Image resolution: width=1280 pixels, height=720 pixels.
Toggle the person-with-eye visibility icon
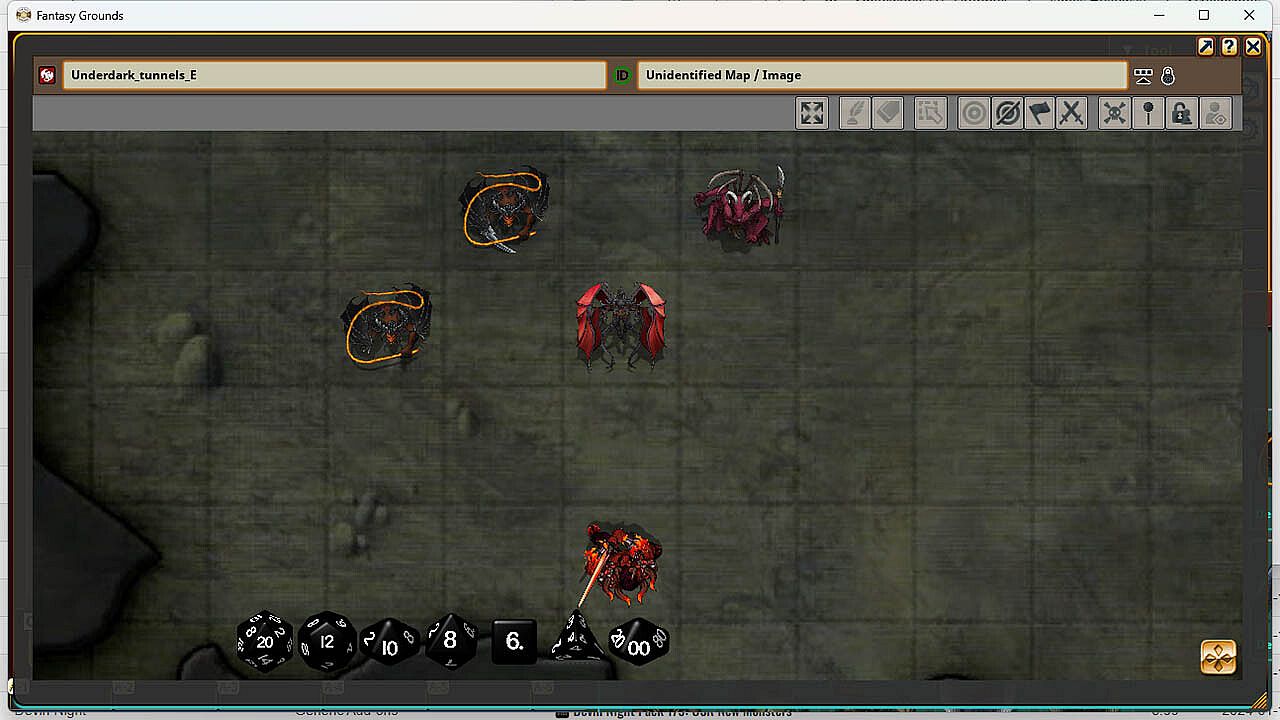coord(1216,113)
